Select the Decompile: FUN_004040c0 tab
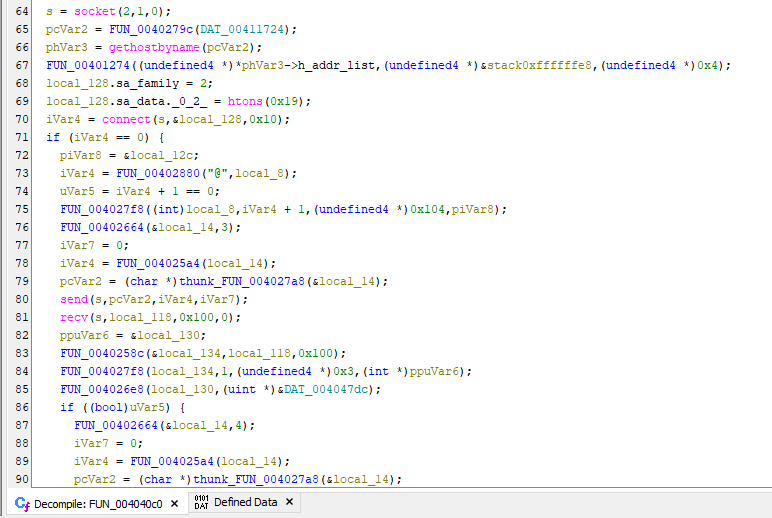The height and width of the screenshot is (518, 772). (x=98, y=503)
